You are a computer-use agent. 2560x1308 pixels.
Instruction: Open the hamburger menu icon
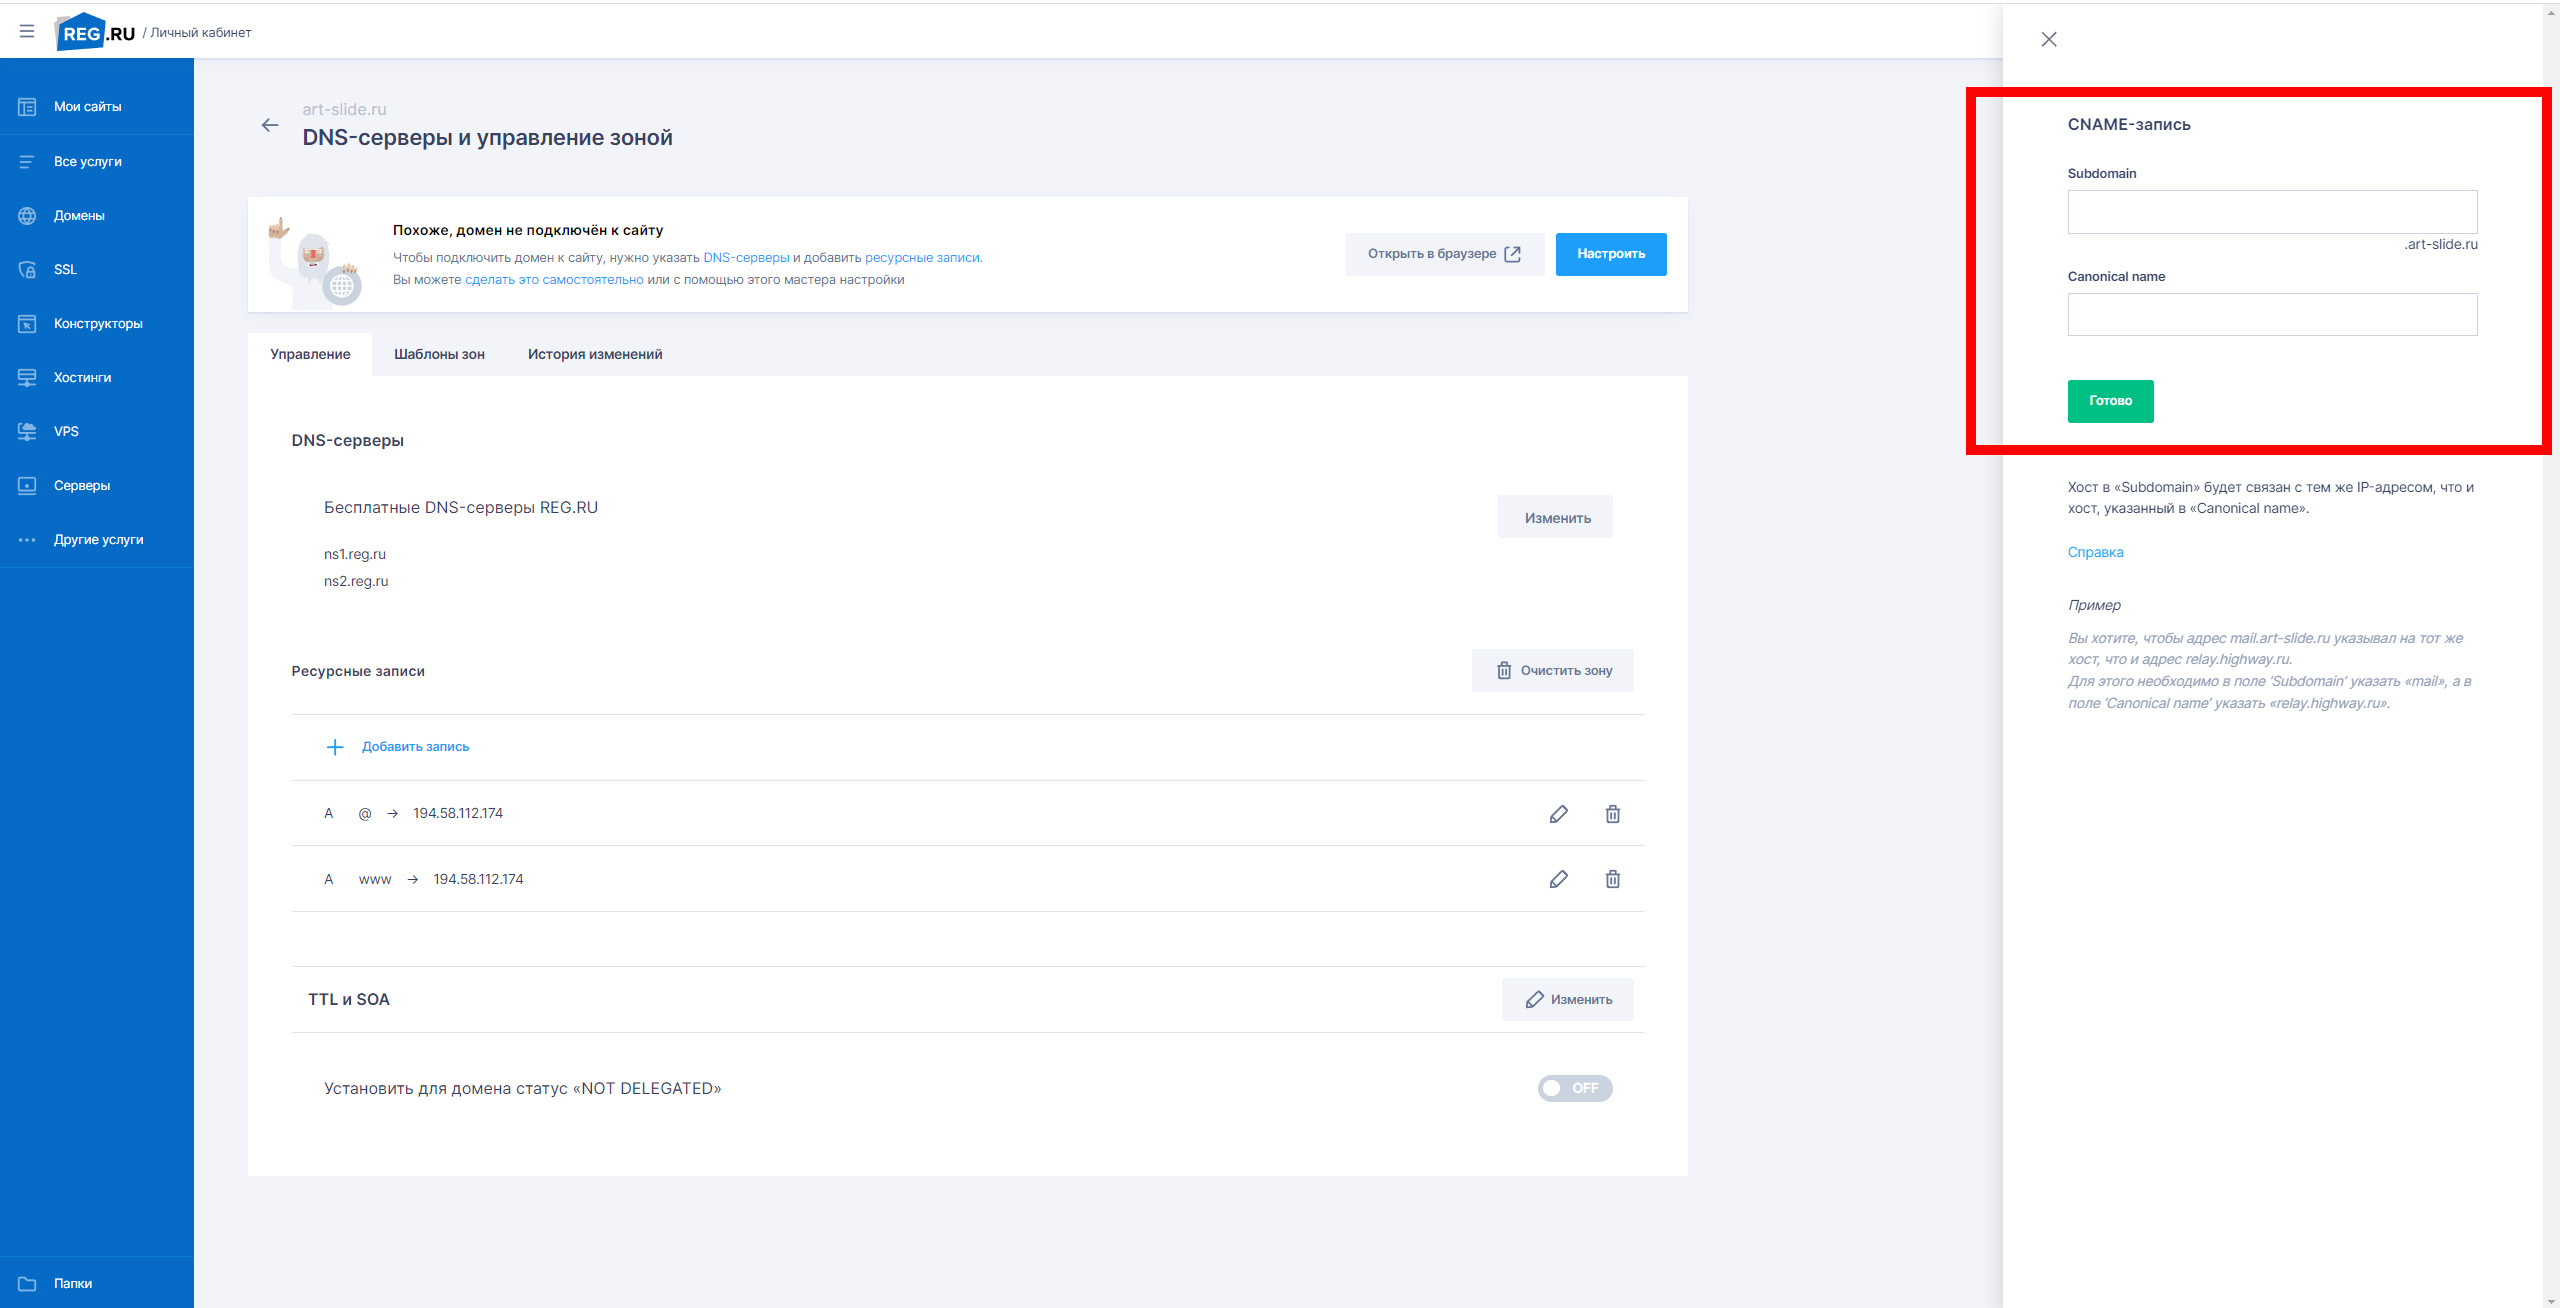point(27,32)
